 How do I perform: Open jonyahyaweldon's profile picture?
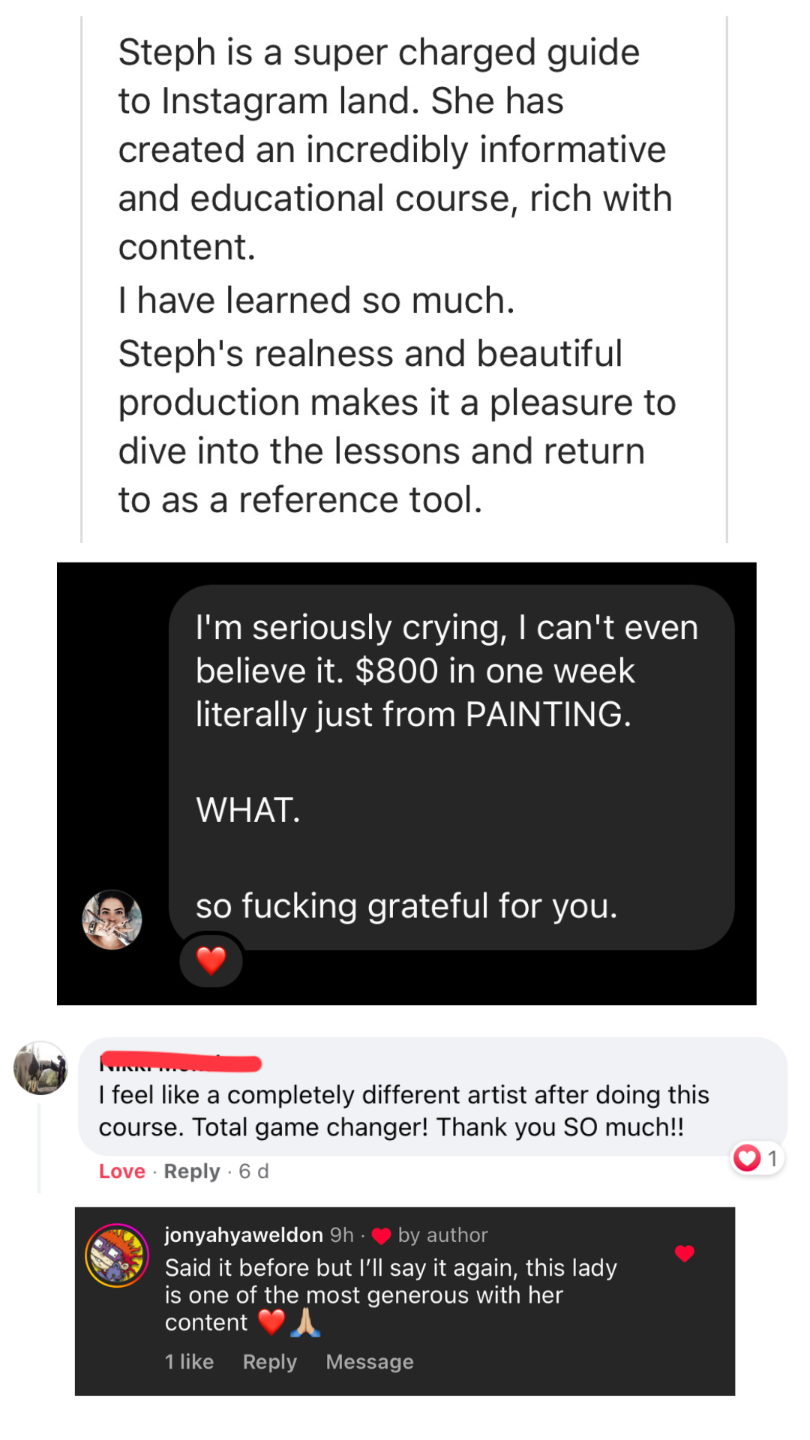click(x=117, y=1255)
